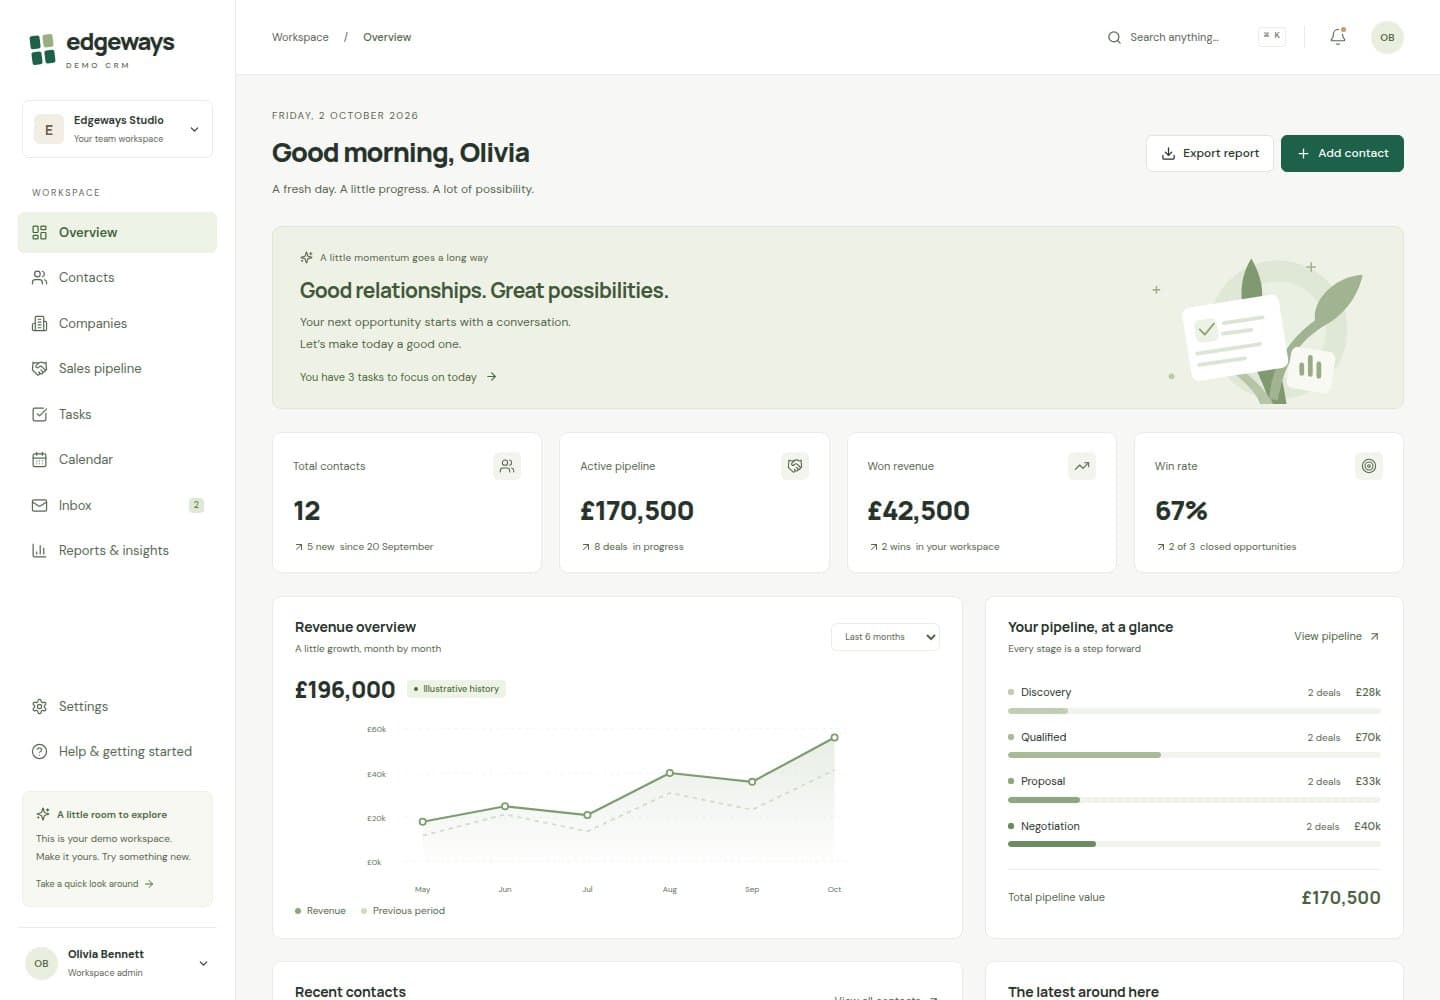Click the Oct data point on revenue chart
This screenshot has height=1000, width=1440.
[834, 738]
